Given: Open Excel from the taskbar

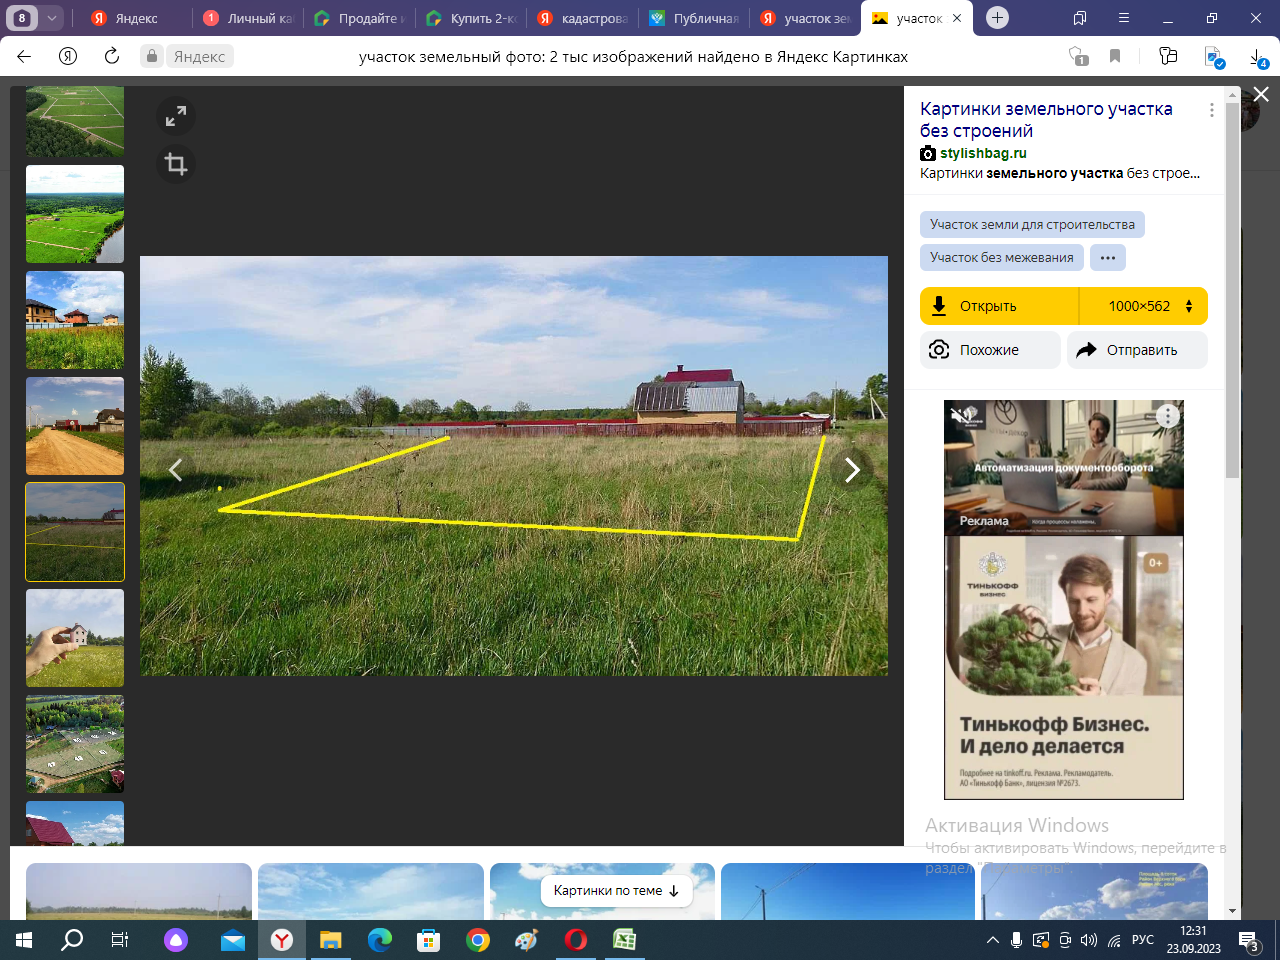Looking at the screenshot, I should click(x=624, y=940).
